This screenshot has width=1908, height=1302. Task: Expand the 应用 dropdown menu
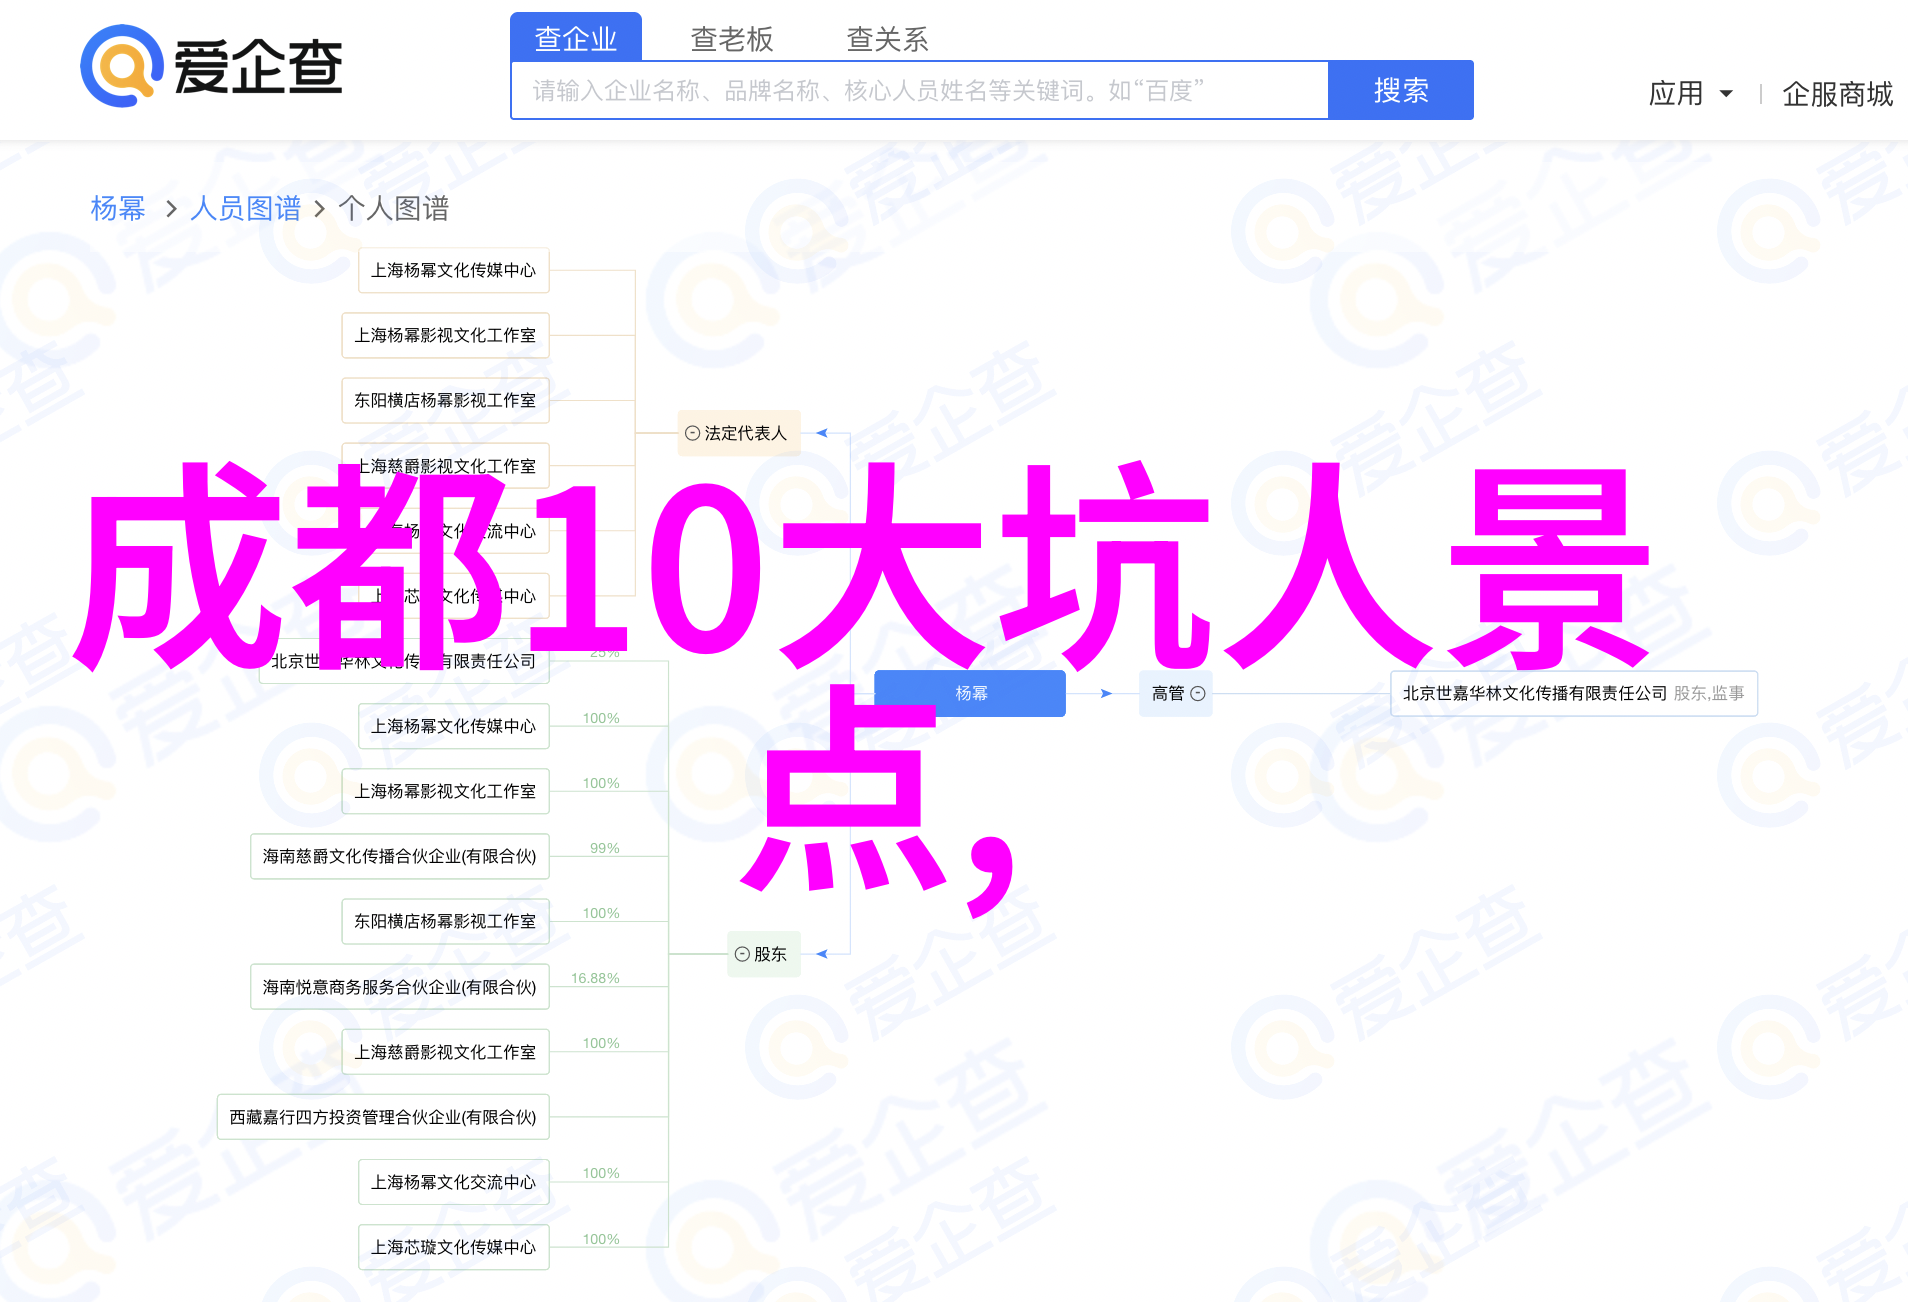click(1690, 93)
